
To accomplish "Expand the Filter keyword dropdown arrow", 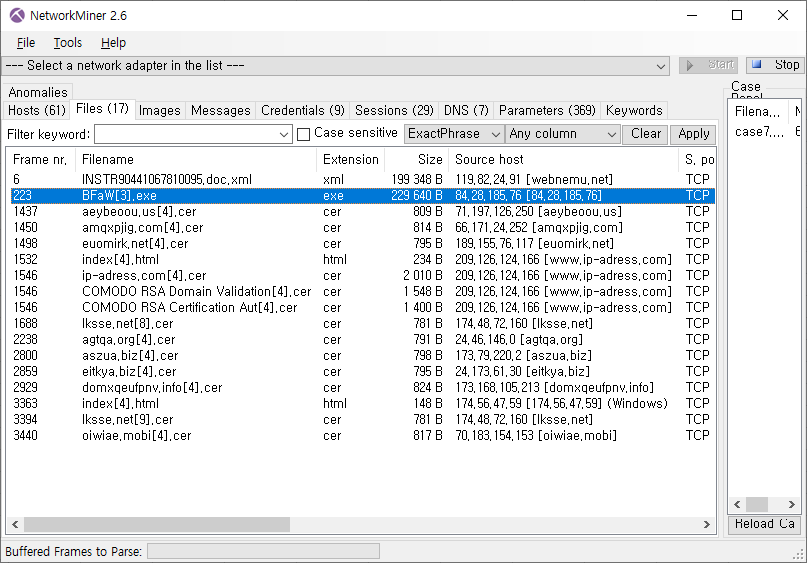I will coord(284,134).
